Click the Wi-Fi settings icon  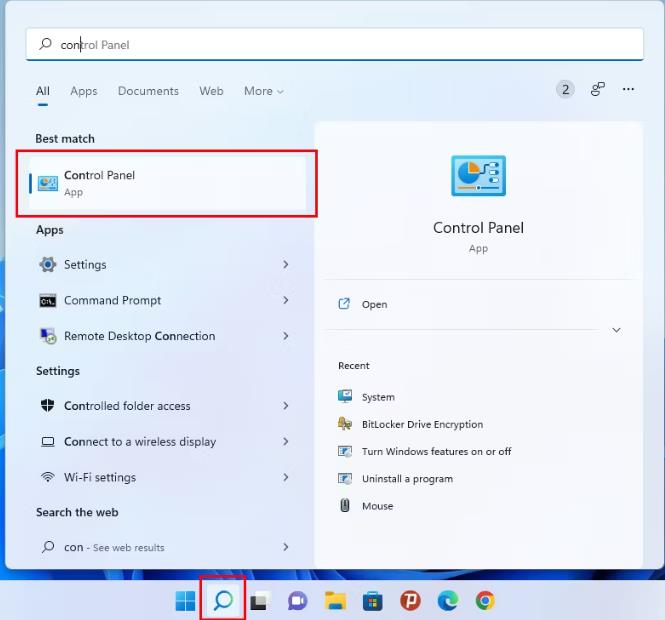48,477
